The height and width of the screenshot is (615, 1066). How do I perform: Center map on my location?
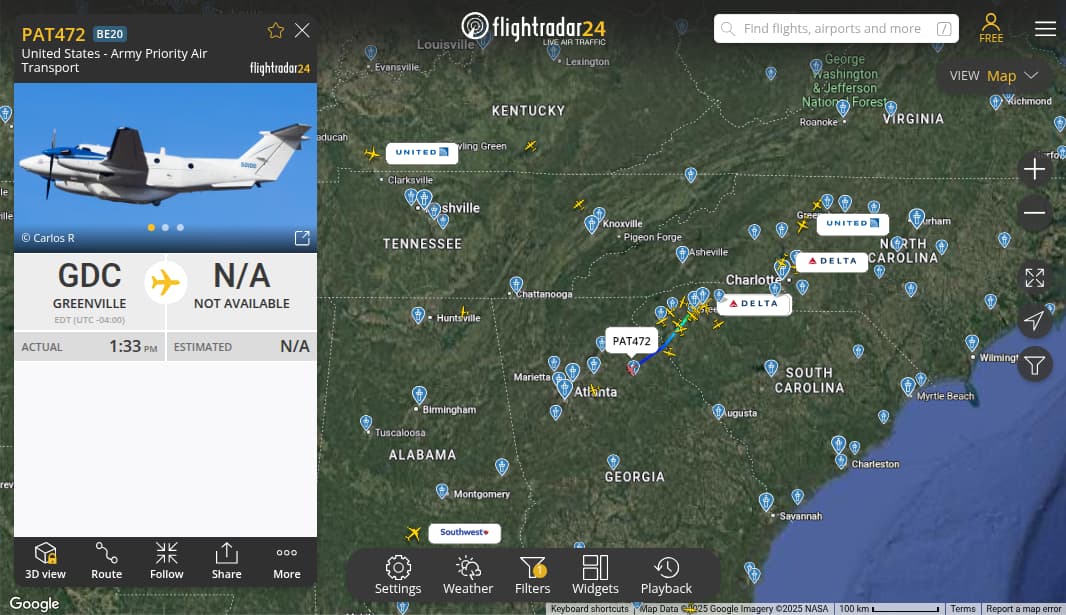pos(1035,320)
